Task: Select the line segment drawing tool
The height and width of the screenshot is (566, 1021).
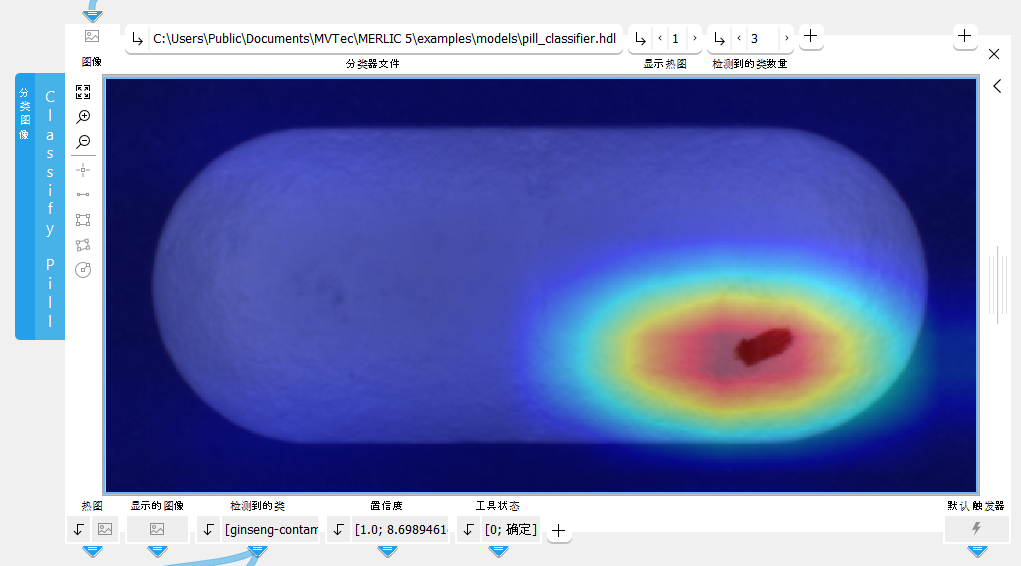Action: tap(83, 194)
